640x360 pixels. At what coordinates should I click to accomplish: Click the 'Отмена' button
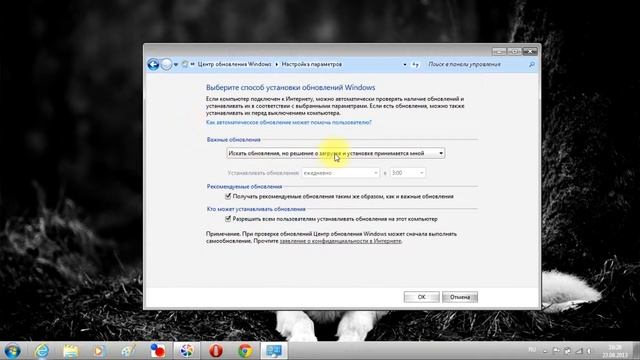[460, 297]
